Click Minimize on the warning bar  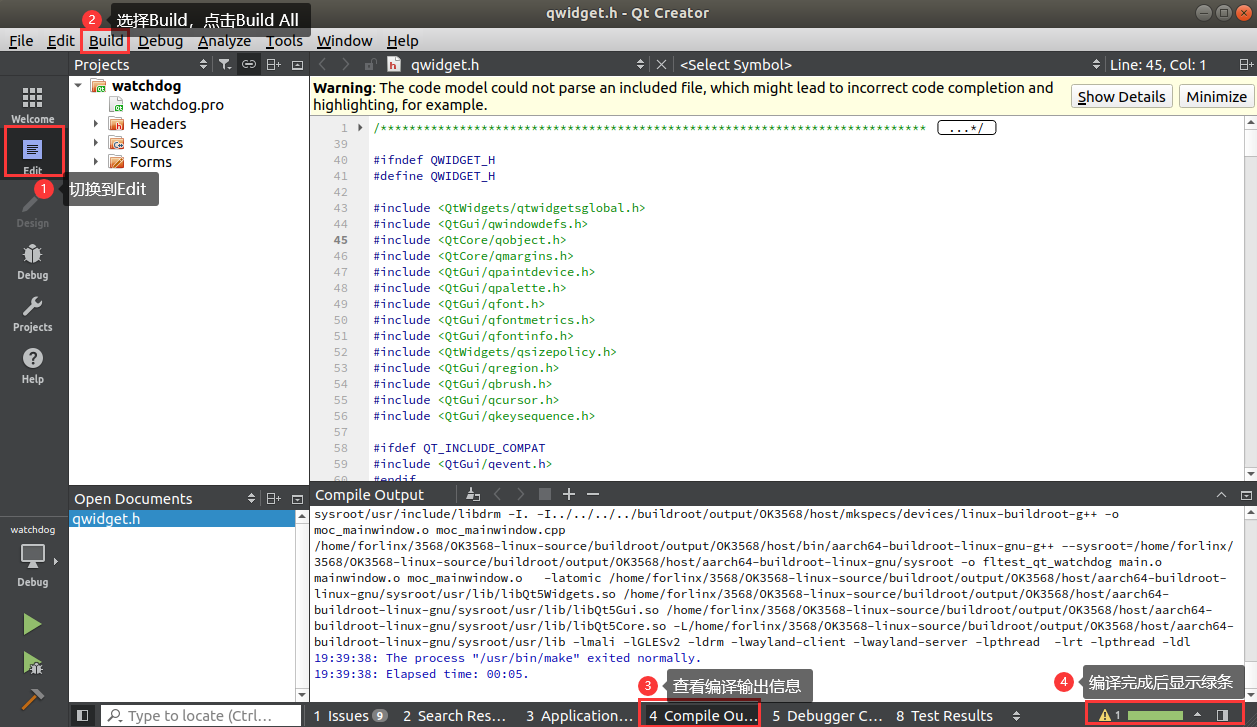1216,97
